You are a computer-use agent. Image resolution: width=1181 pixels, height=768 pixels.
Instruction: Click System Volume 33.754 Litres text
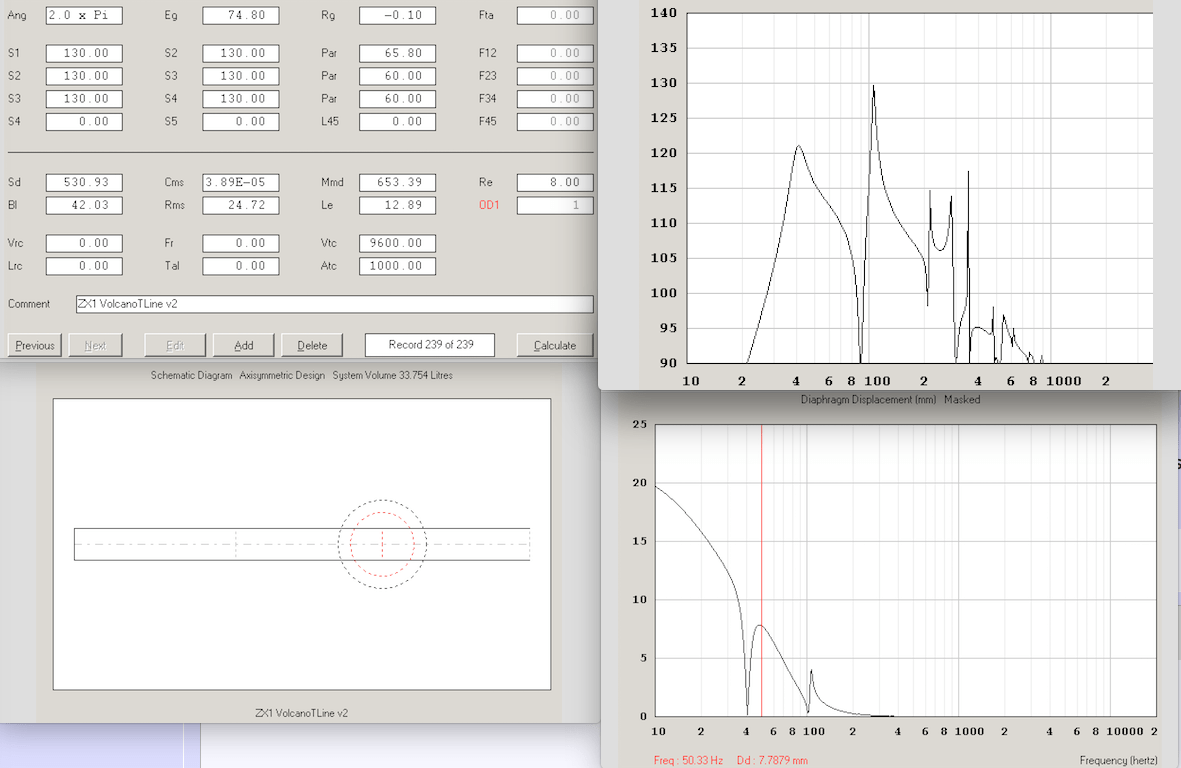pyautogui.click(x=392, y=375)
